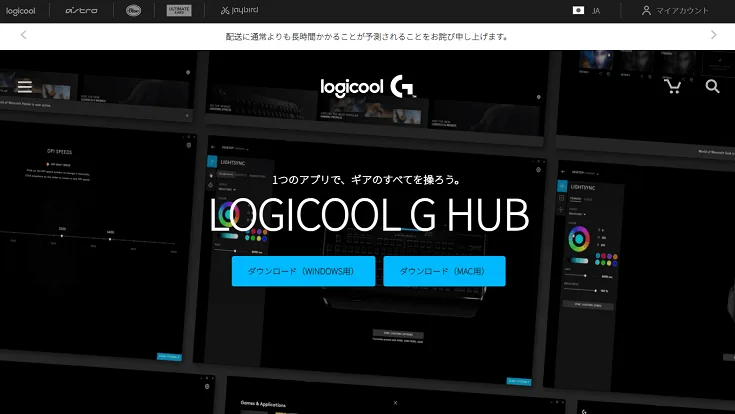This screenshot has width=735, height=414.
Task: Open the Astro brand link
Action: point(82,10)
